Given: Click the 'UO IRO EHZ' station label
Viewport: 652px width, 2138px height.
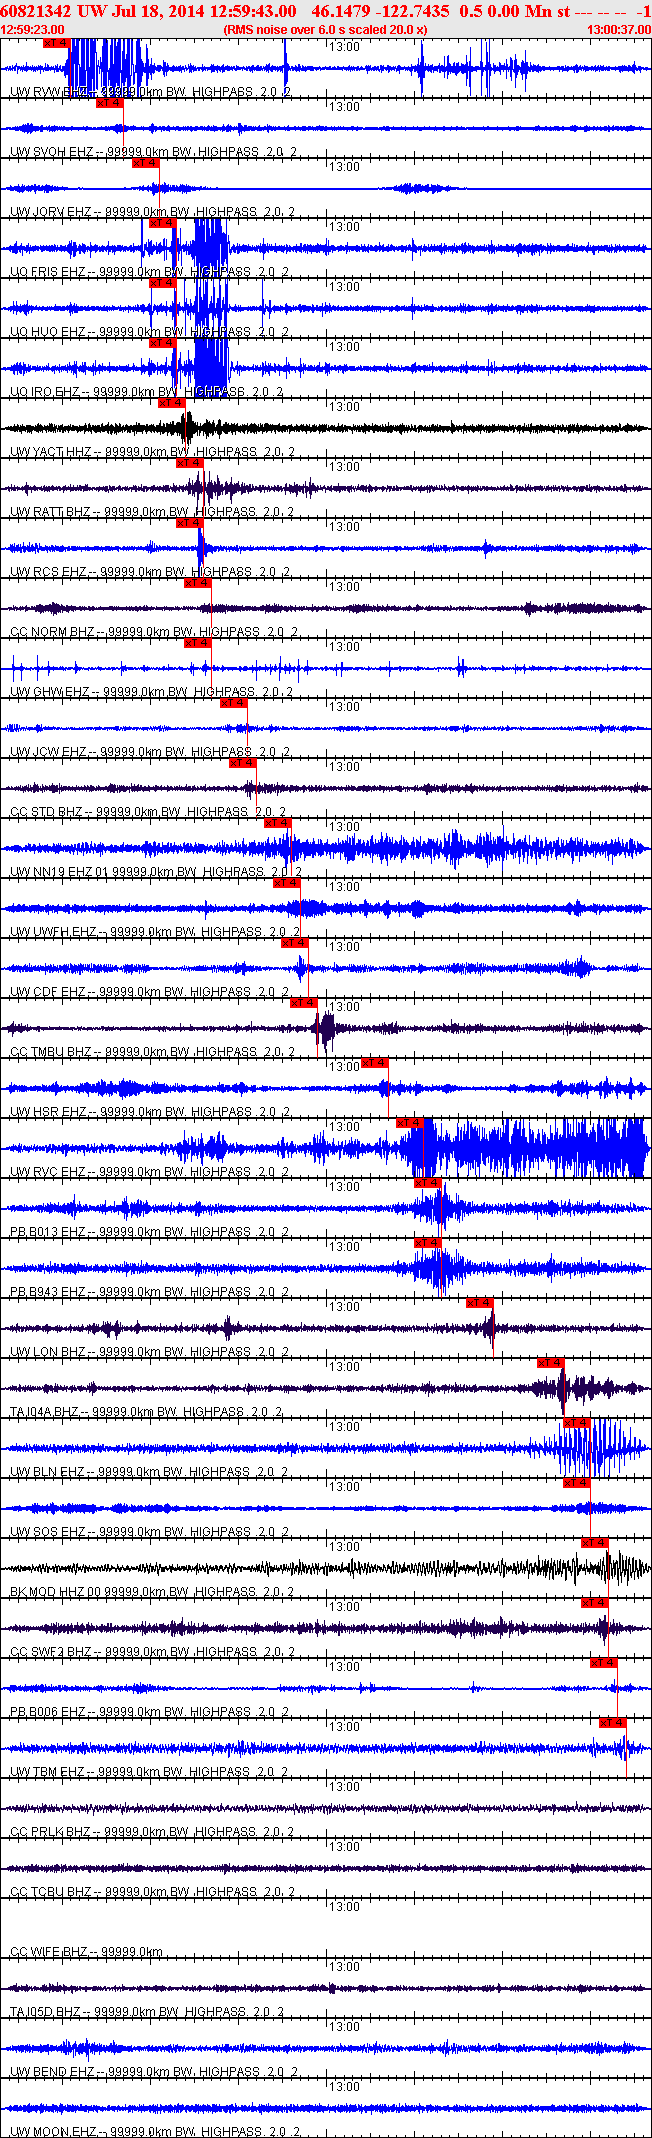Looking at the screenshot, I should tap(46, 392).
